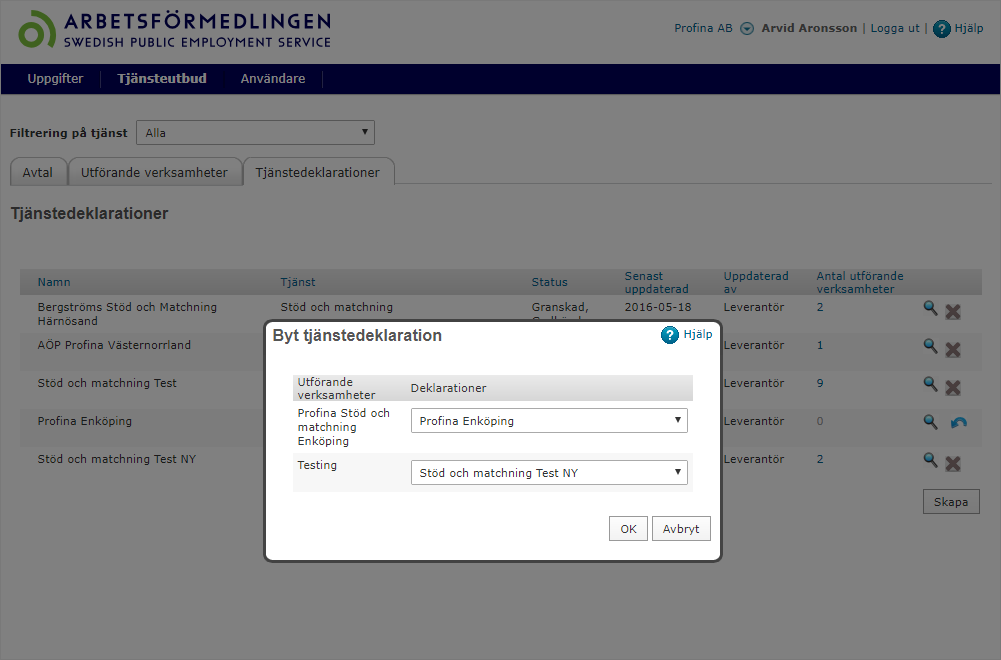Open the Profina AB account dropdown arrow

click(747, 29)
